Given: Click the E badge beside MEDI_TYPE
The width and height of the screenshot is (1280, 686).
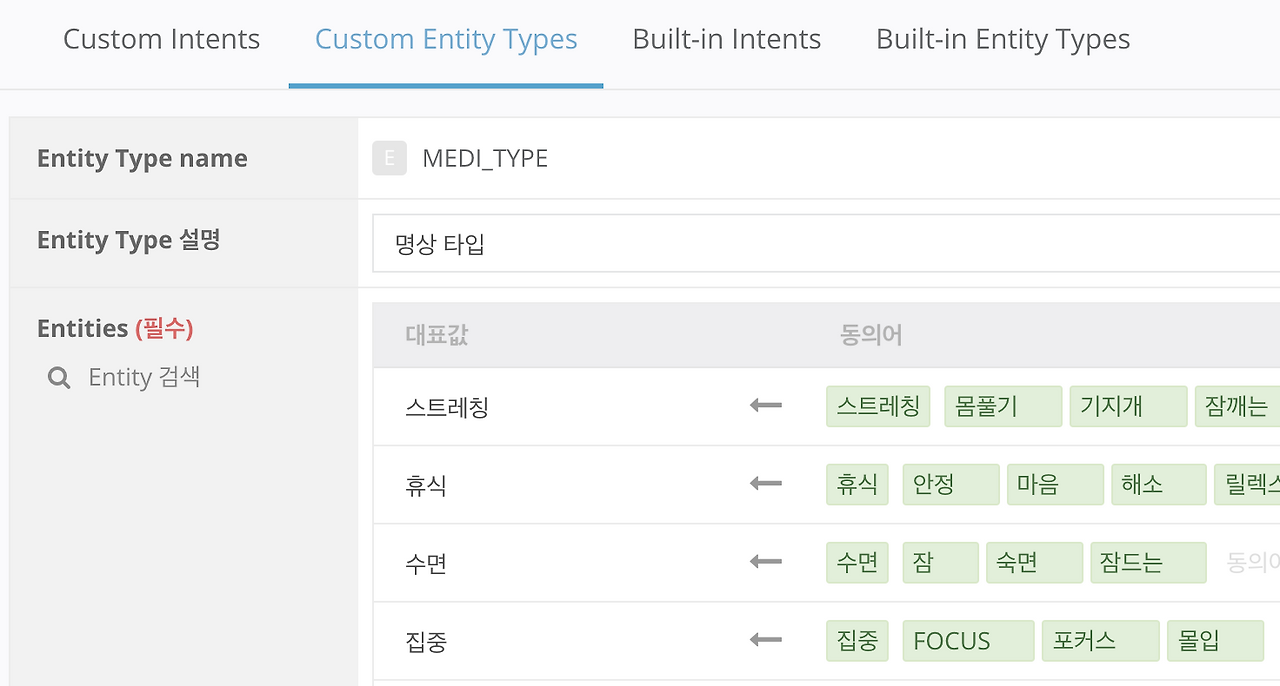Looking at the screenshot, I should [x=389, y=158].
